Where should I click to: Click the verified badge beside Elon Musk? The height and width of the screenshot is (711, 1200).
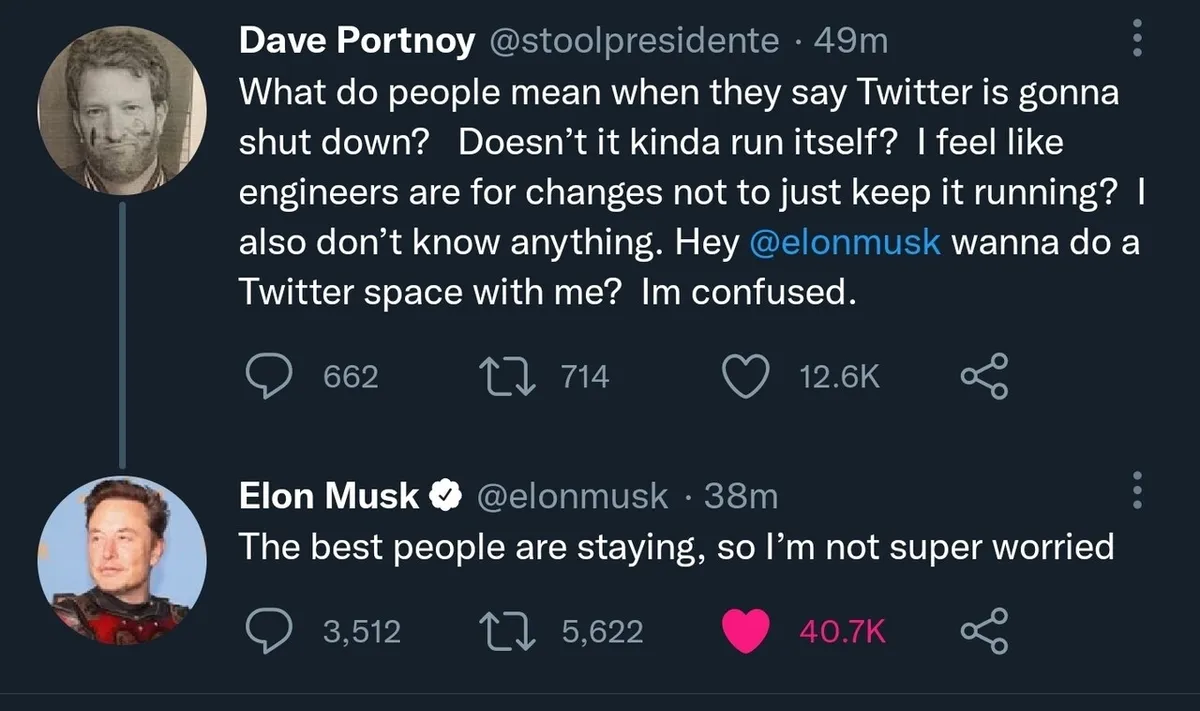[x=444, y=495]
